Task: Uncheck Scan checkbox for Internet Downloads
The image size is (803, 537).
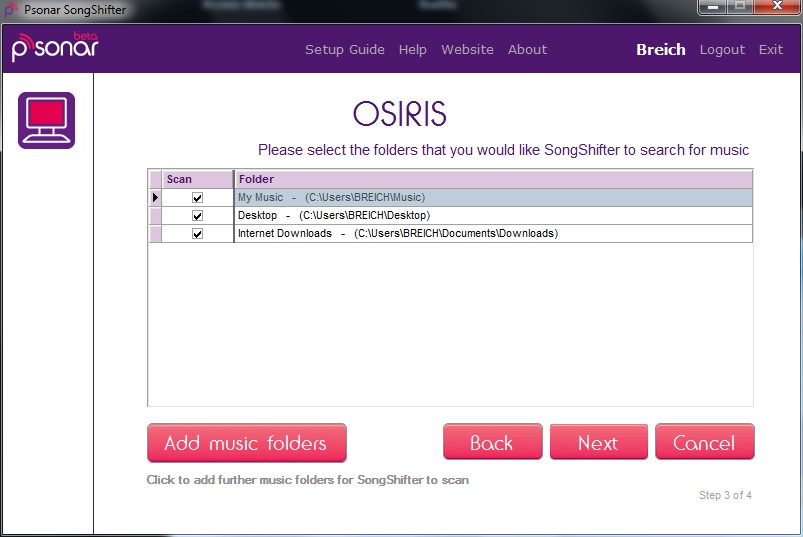Action: (x=197, y=233)
